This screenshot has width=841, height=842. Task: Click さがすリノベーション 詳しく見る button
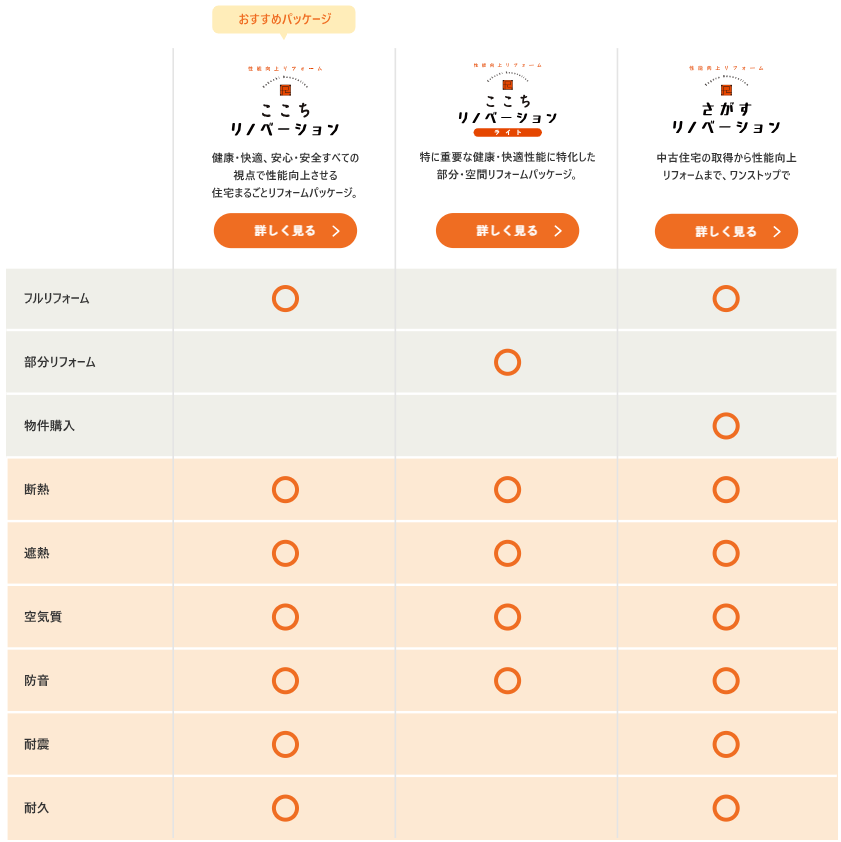[726, 231]
